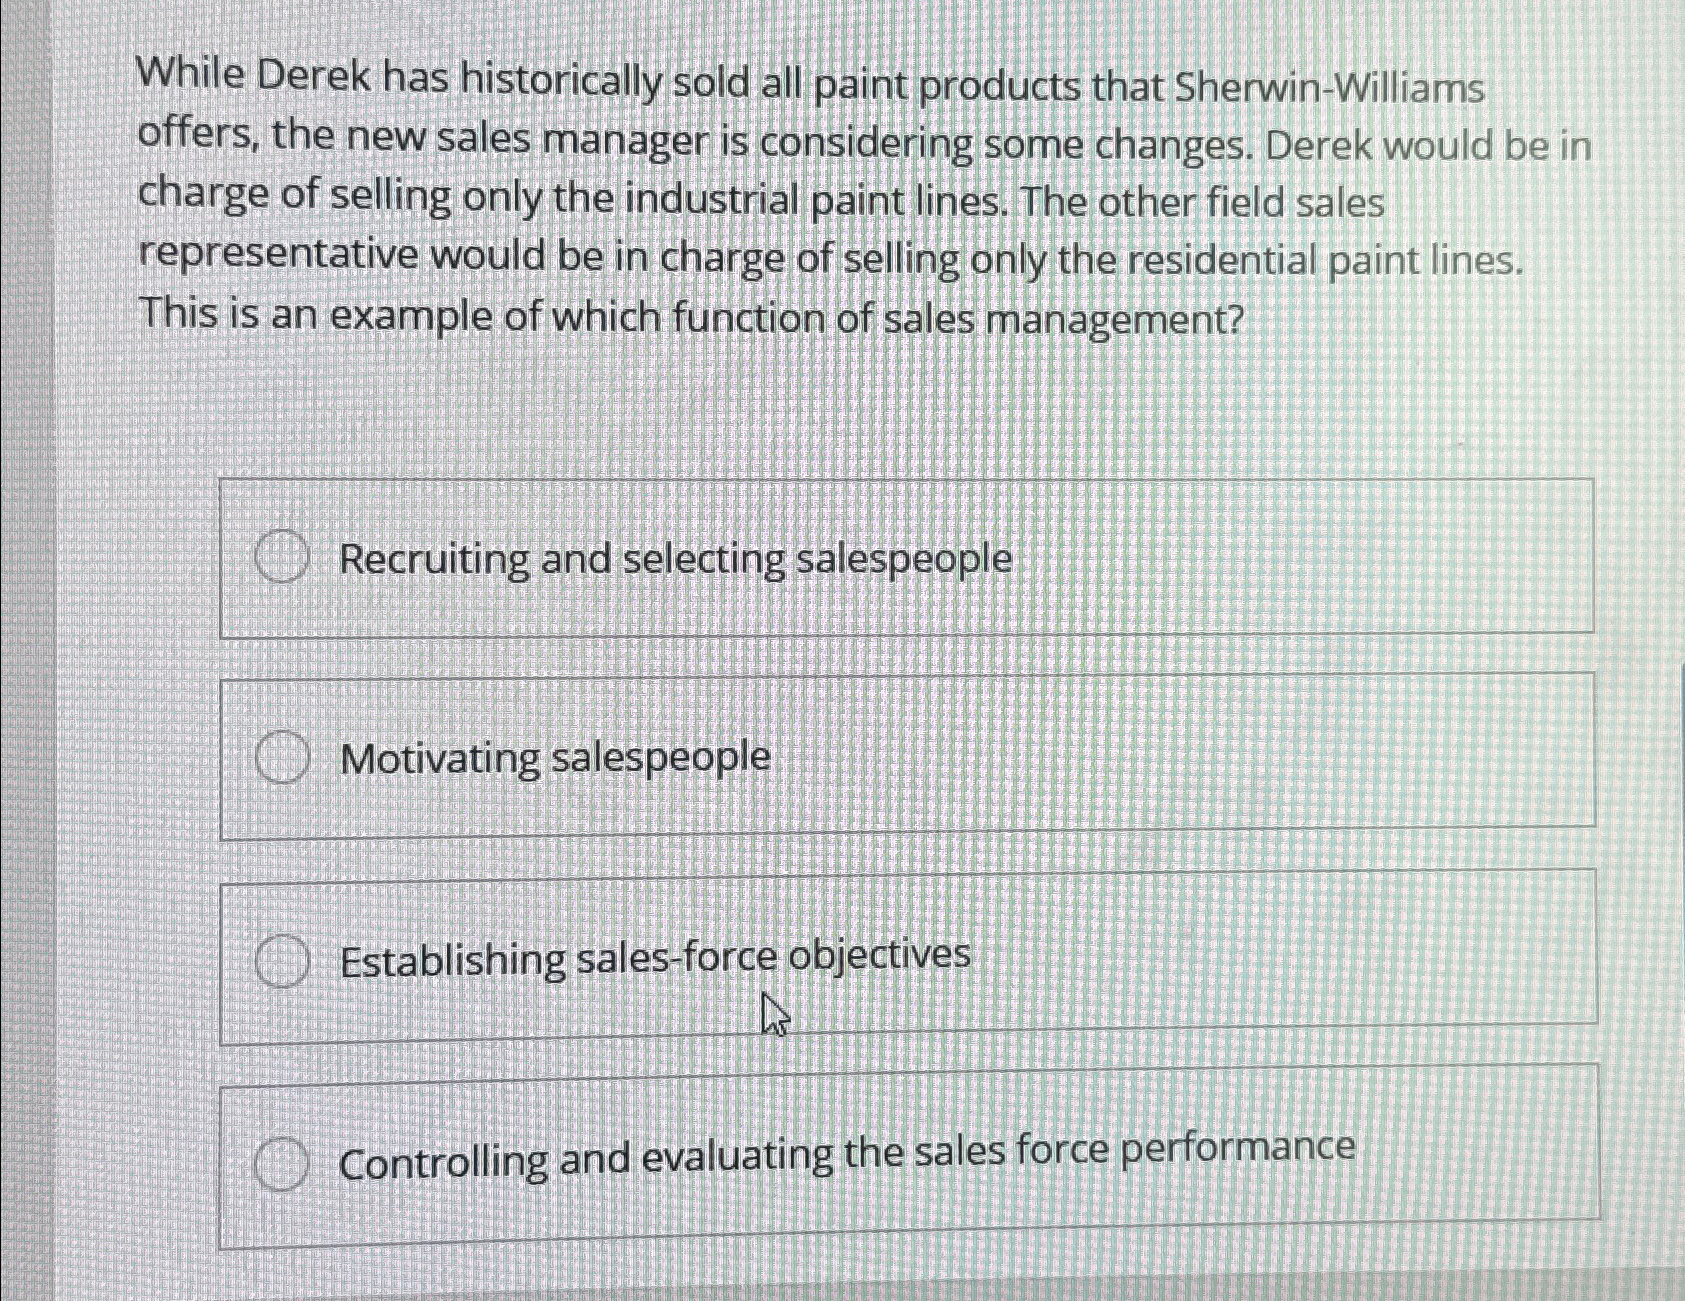Screen dimensions: 1685x1301
Task: Click the "Establishing sales-force objectives" text label
Action: point(654,957)
